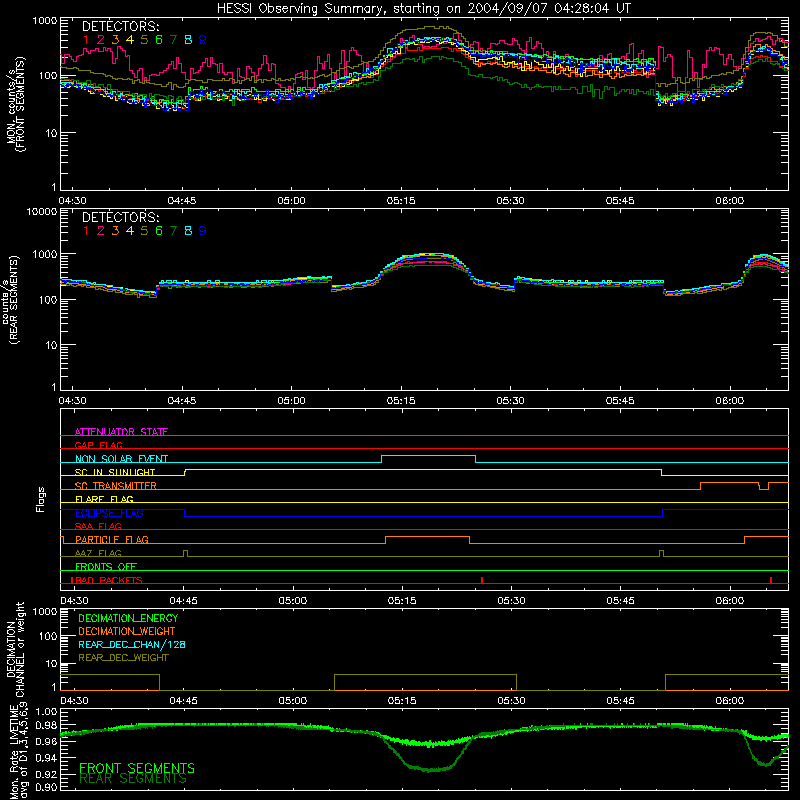Select the PARTICLE_FLAG label
The height and width of the screenshot is (800, 800).
click(112, 540)
